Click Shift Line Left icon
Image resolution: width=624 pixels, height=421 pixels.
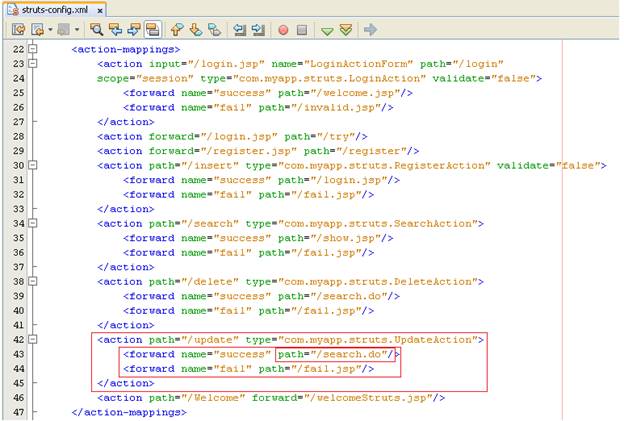coord(239,29)
